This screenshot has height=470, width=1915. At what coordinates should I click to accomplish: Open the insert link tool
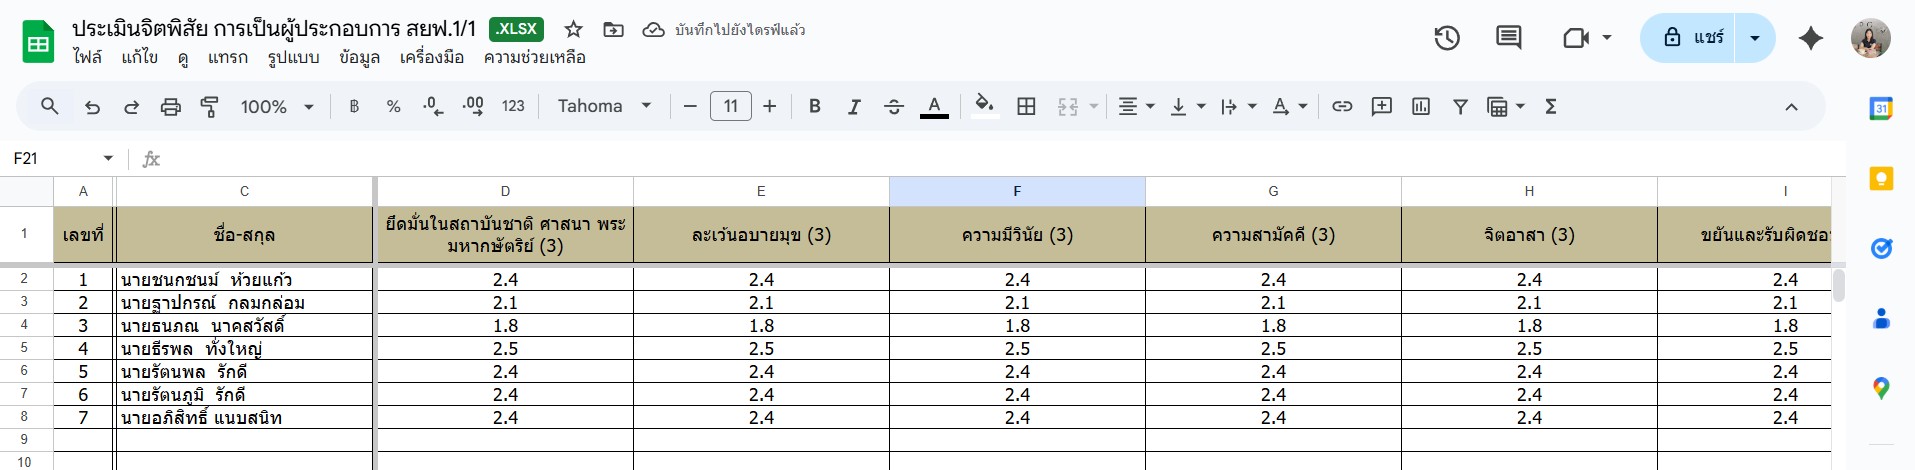pos(1342,106)
